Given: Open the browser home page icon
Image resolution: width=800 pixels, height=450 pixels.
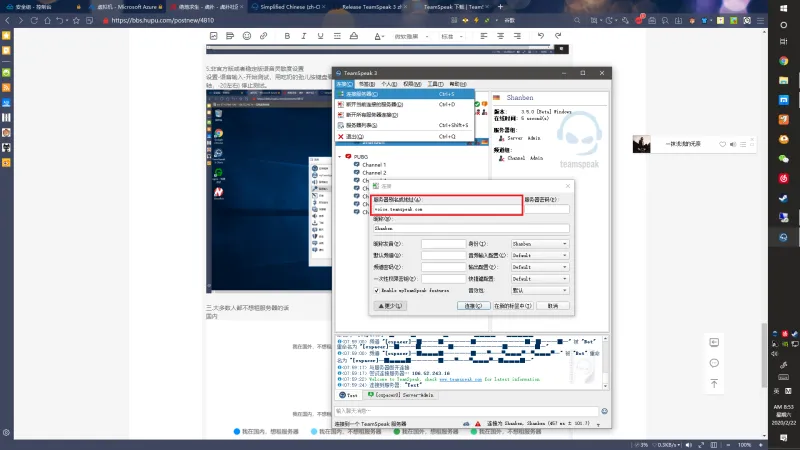Looking at the screenshot, I should click(47, 20).
